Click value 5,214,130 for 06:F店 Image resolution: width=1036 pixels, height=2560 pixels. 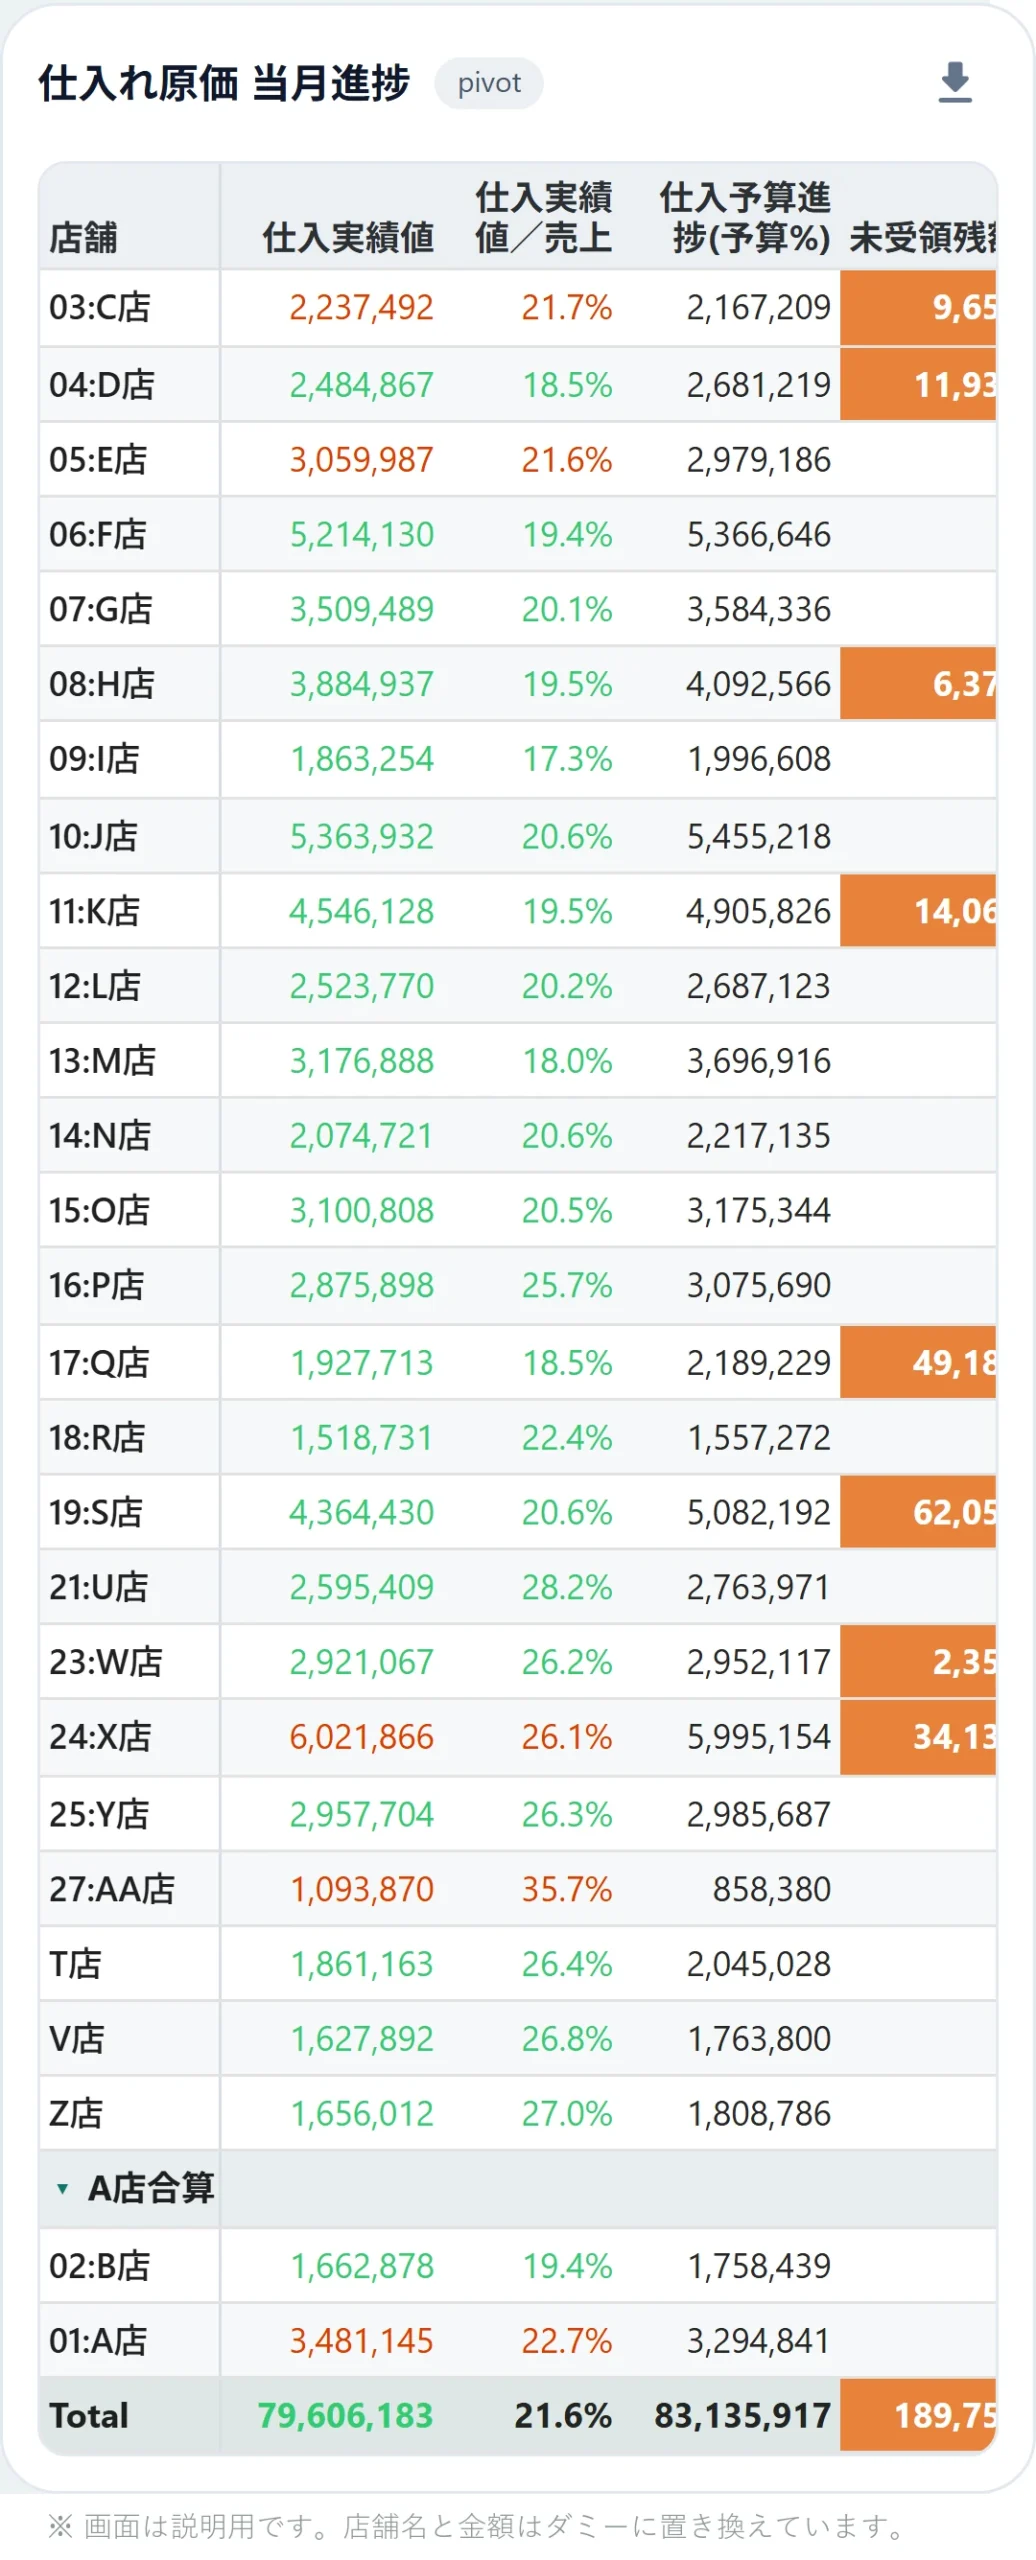tap(361, 534)
